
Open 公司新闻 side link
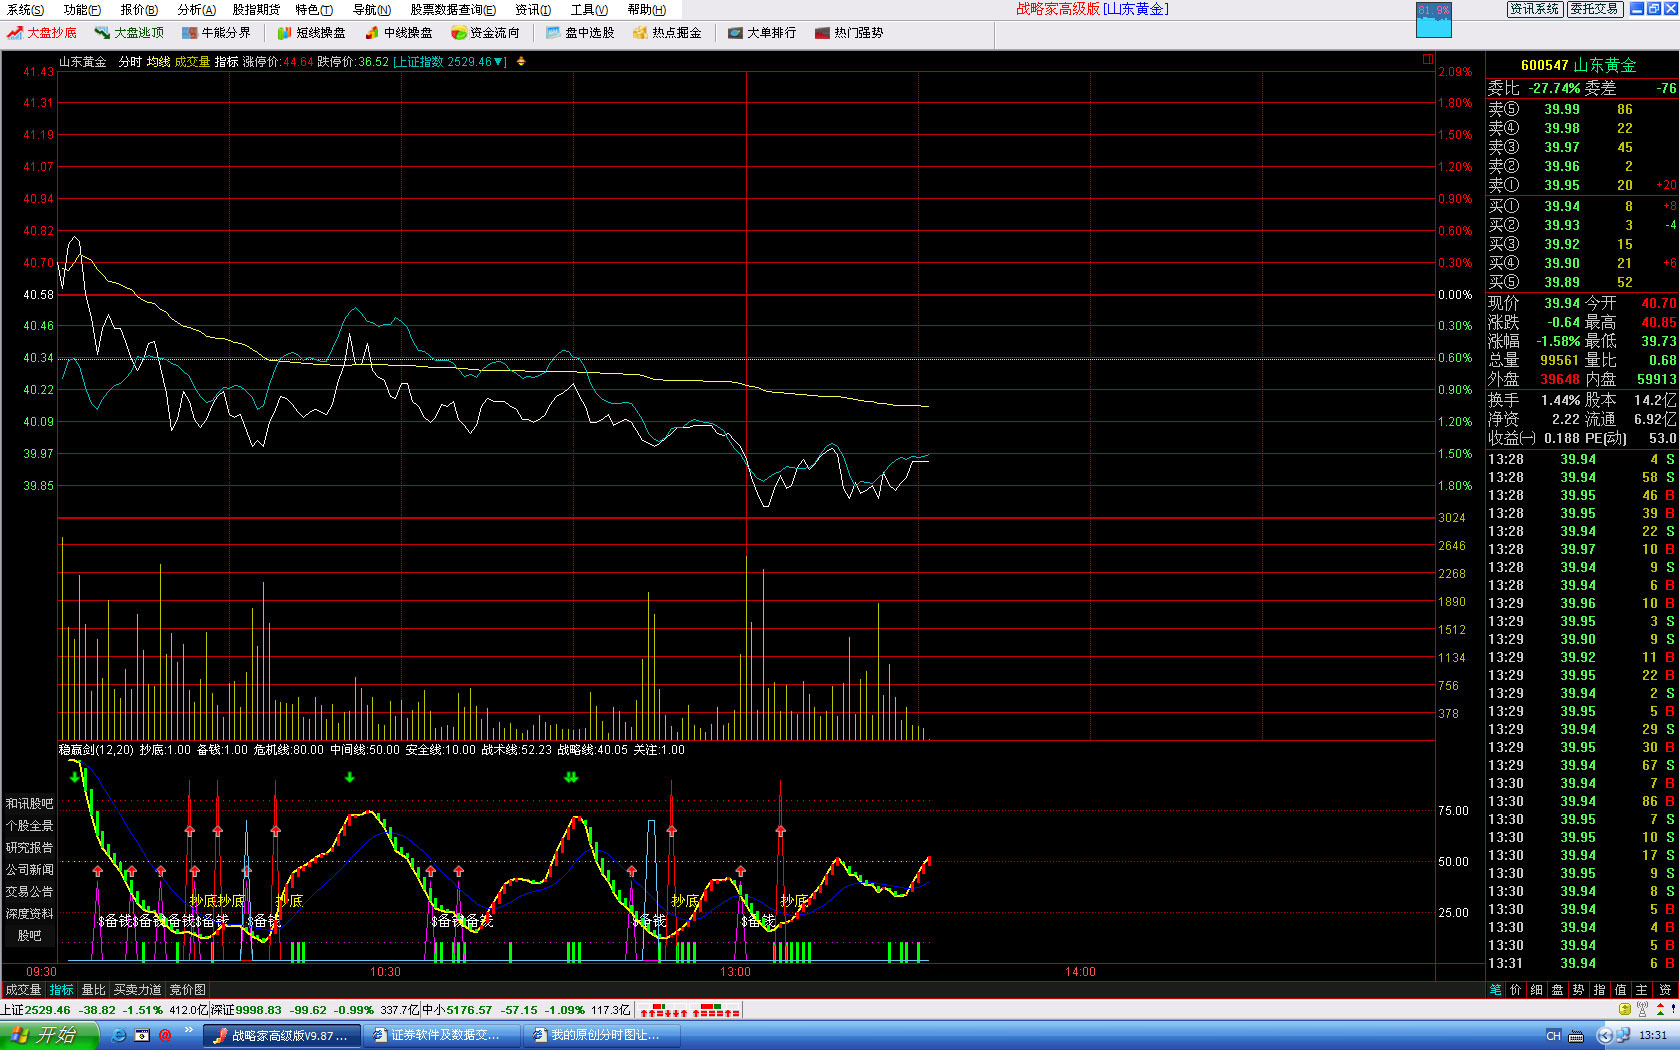pyautogui.click(x=30, y=870)
